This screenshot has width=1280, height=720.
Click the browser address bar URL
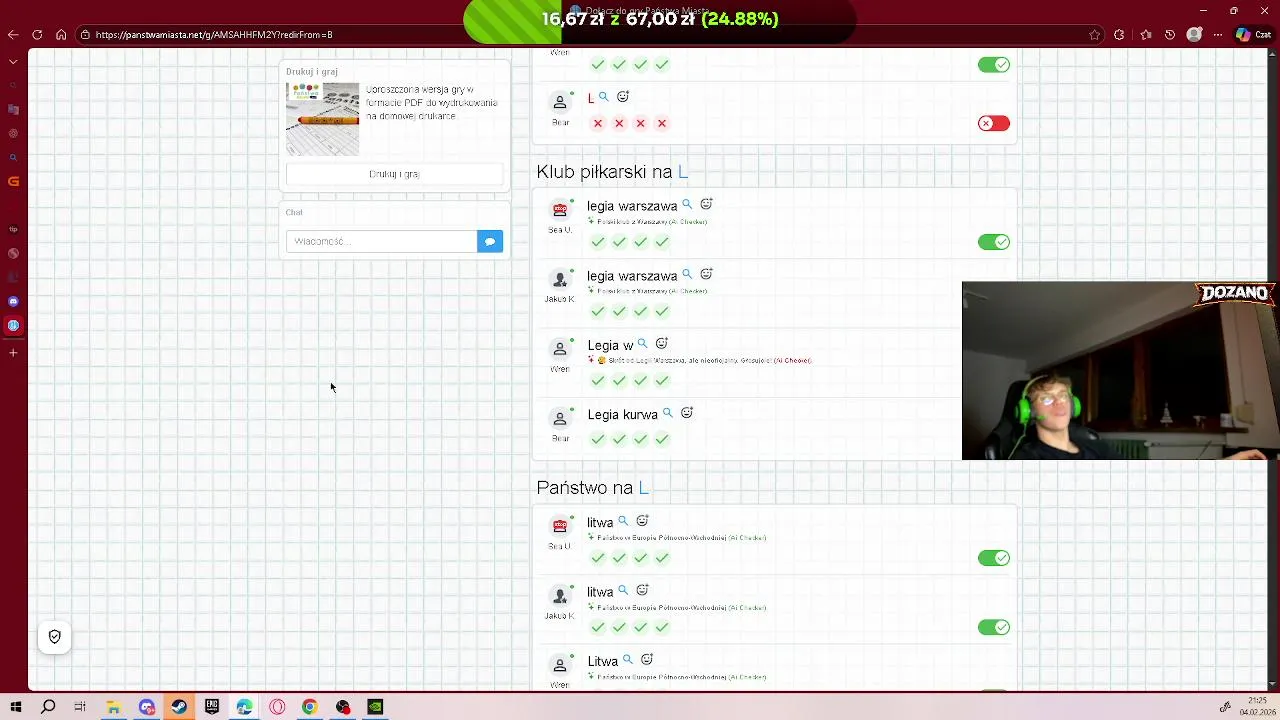click(214, 35)
